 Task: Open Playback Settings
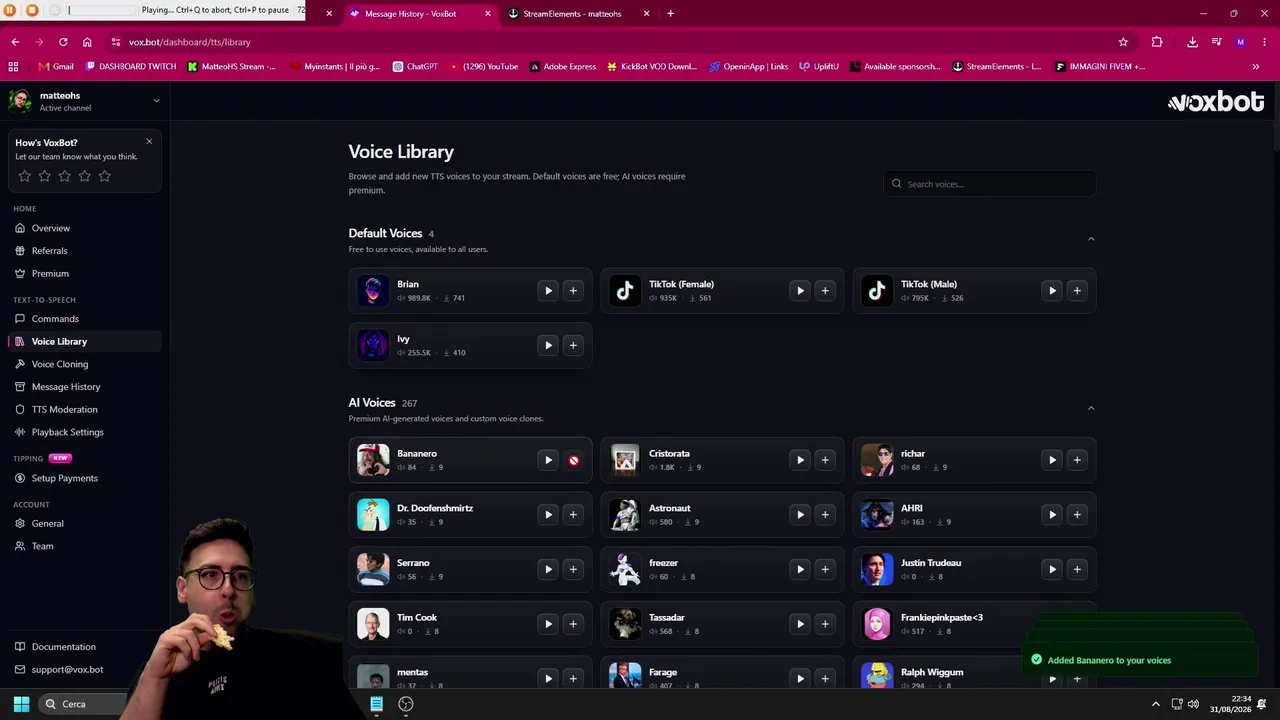(84, 432)
